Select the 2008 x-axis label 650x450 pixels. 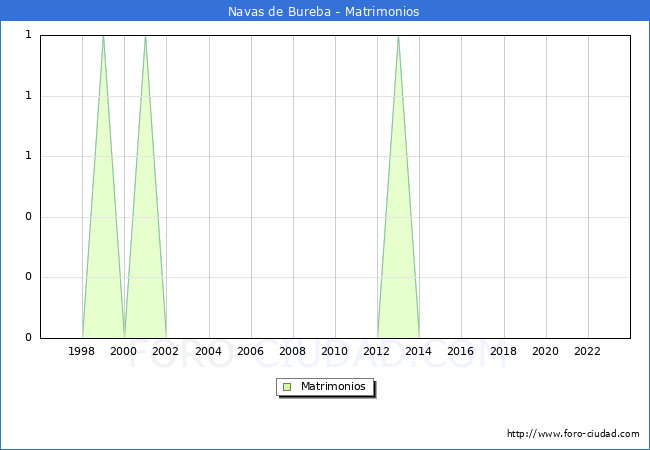292,351
